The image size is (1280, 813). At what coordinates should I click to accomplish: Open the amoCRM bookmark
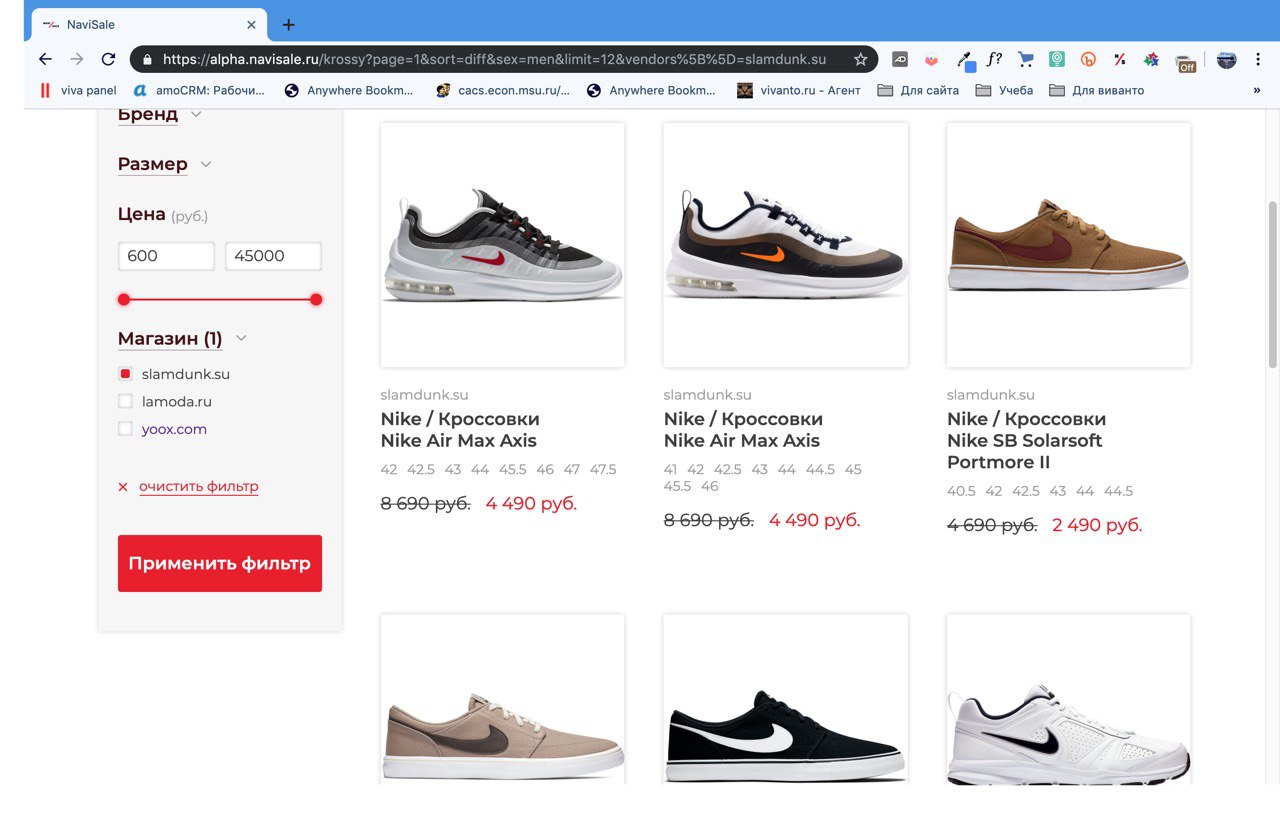199,90
